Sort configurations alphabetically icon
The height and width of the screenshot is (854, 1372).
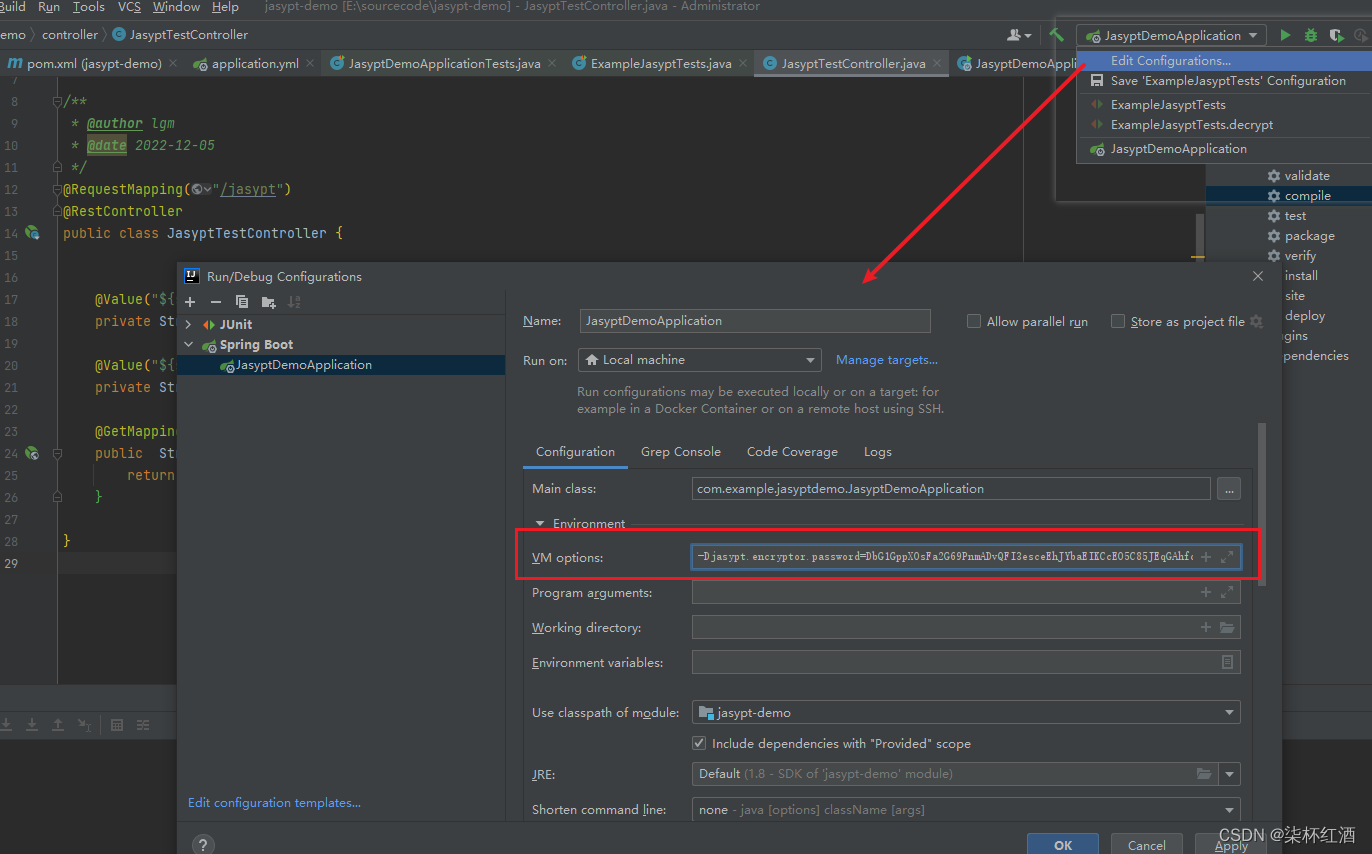coord(294,302)
